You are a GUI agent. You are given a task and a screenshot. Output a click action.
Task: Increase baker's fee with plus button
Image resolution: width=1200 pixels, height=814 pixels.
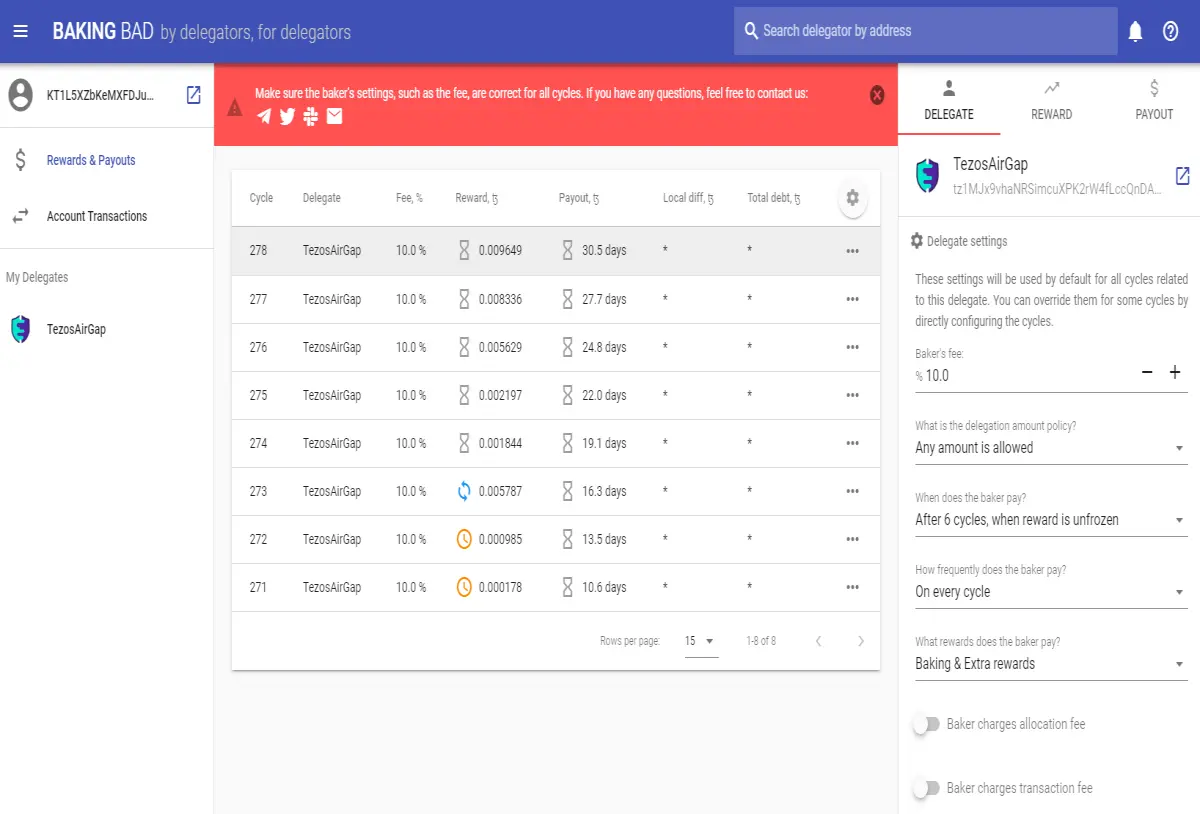click(x=1175, y=372)
